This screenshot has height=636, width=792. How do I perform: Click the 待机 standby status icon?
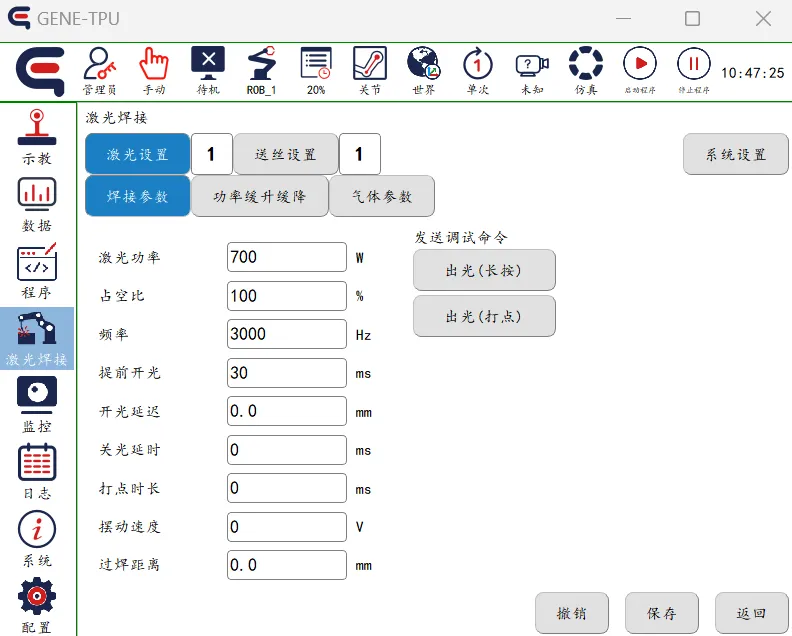pos(208,69)
